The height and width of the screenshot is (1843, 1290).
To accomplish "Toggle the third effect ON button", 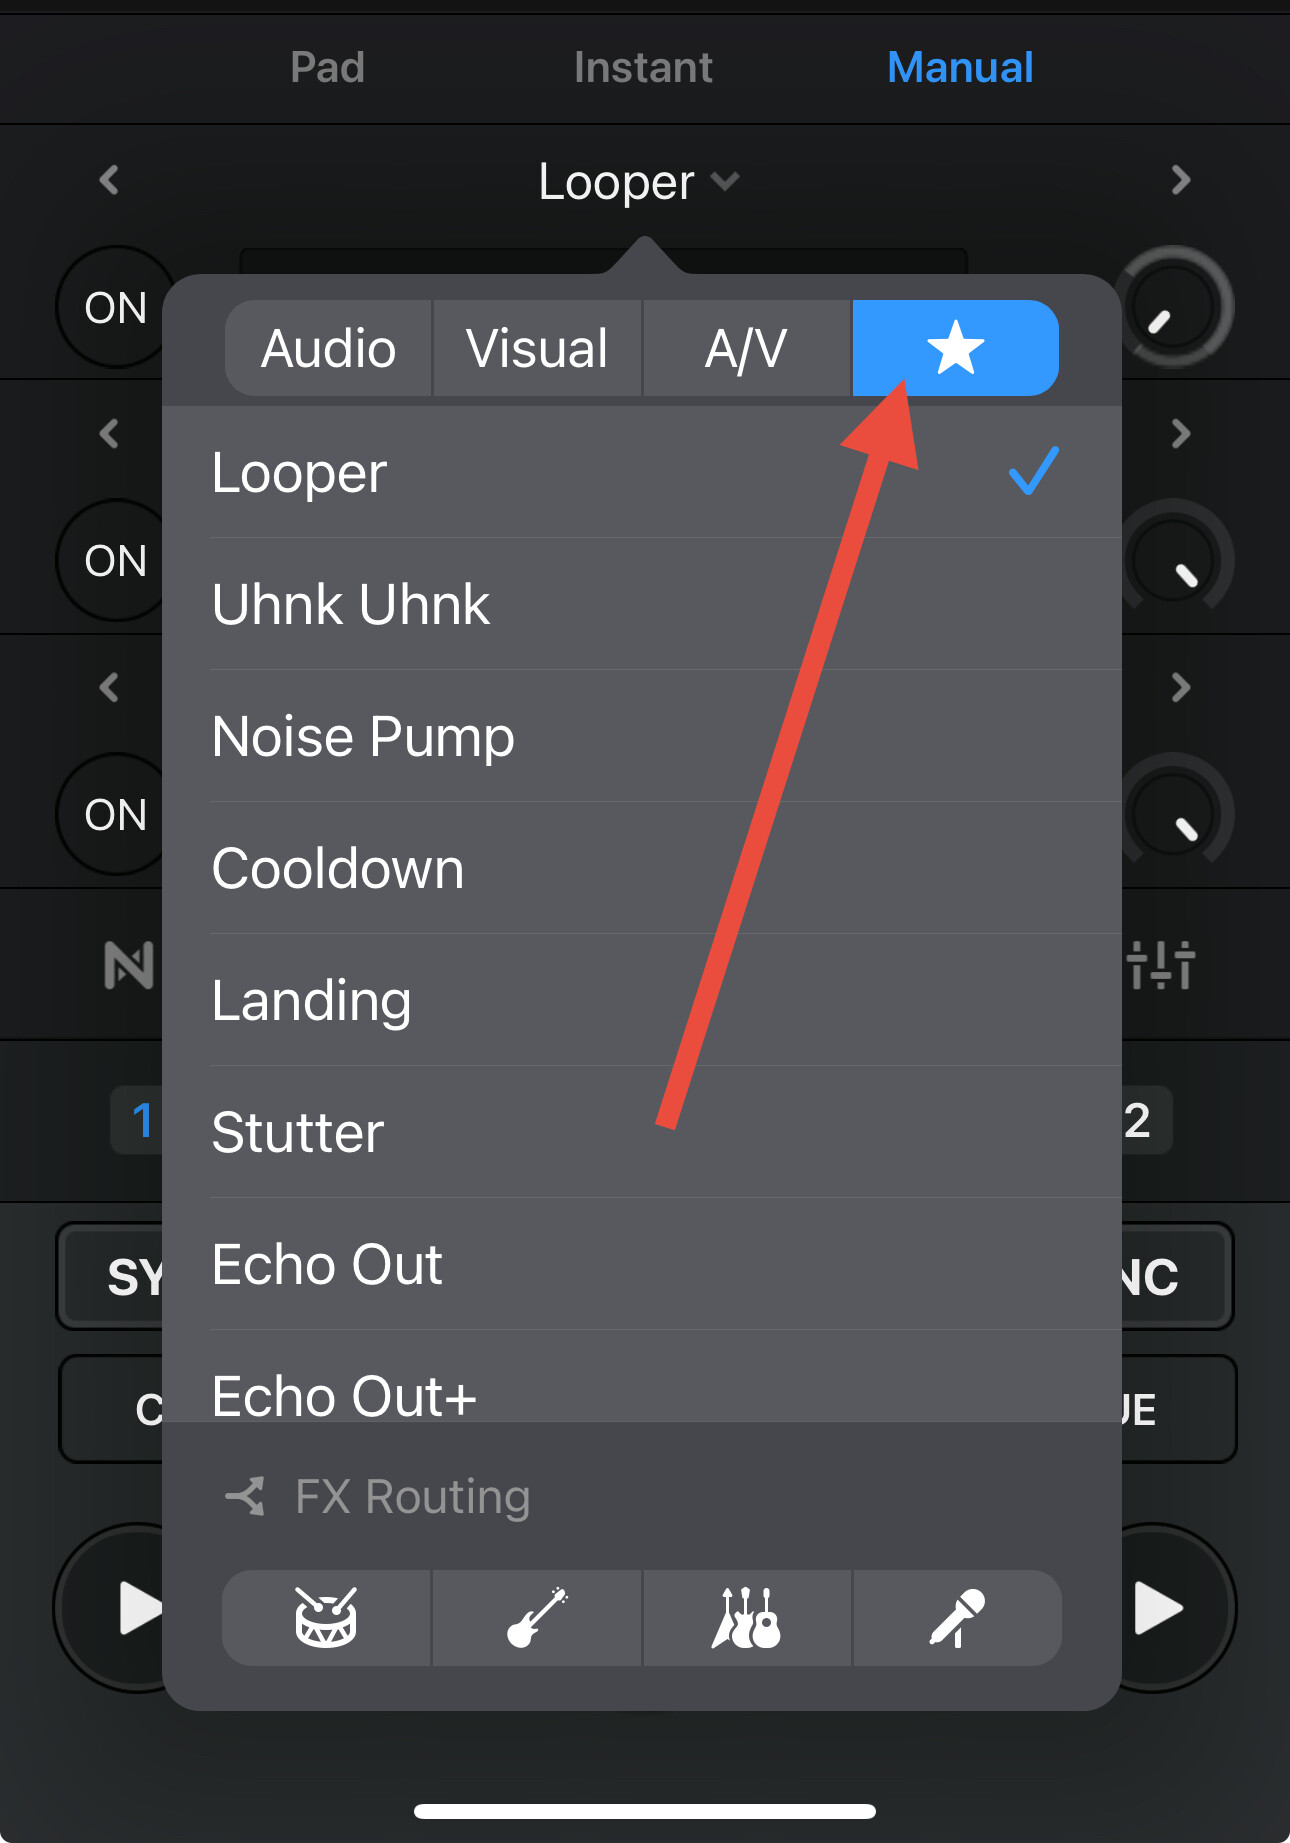I will coord(115,814).
